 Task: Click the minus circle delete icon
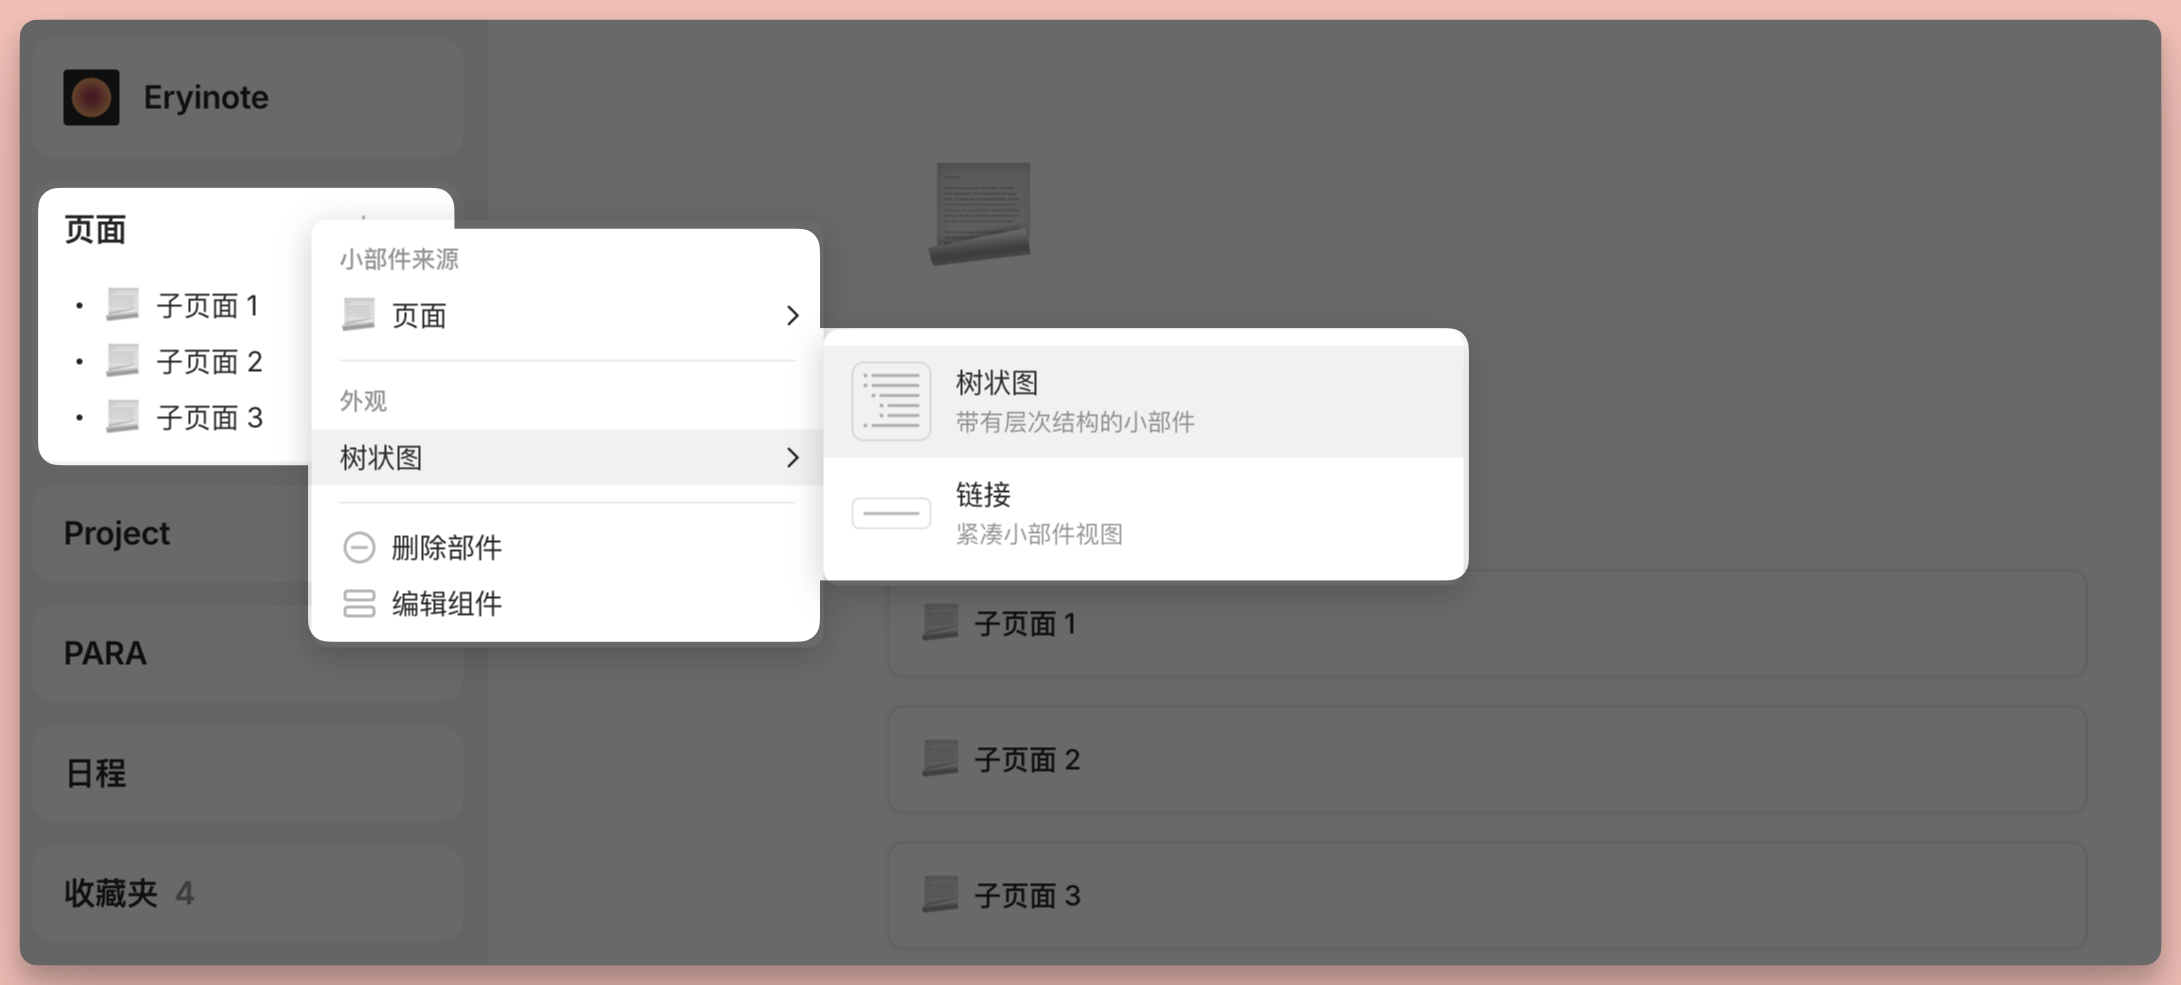(359, 547)
